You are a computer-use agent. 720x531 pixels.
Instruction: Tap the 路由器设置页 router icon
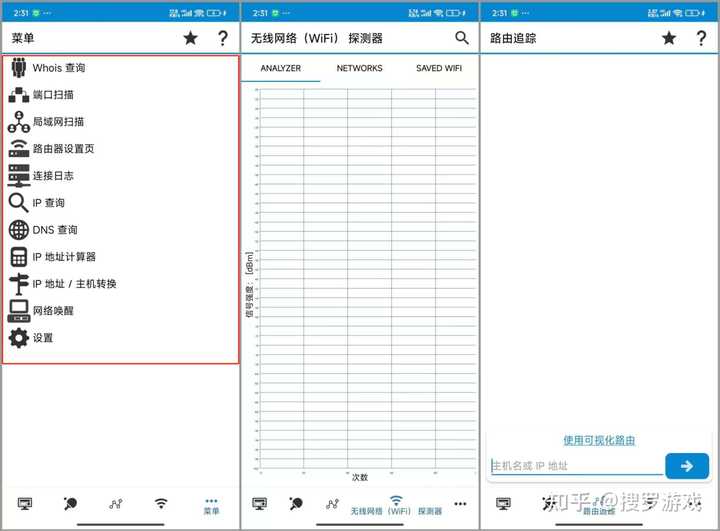tap(19, 149)
